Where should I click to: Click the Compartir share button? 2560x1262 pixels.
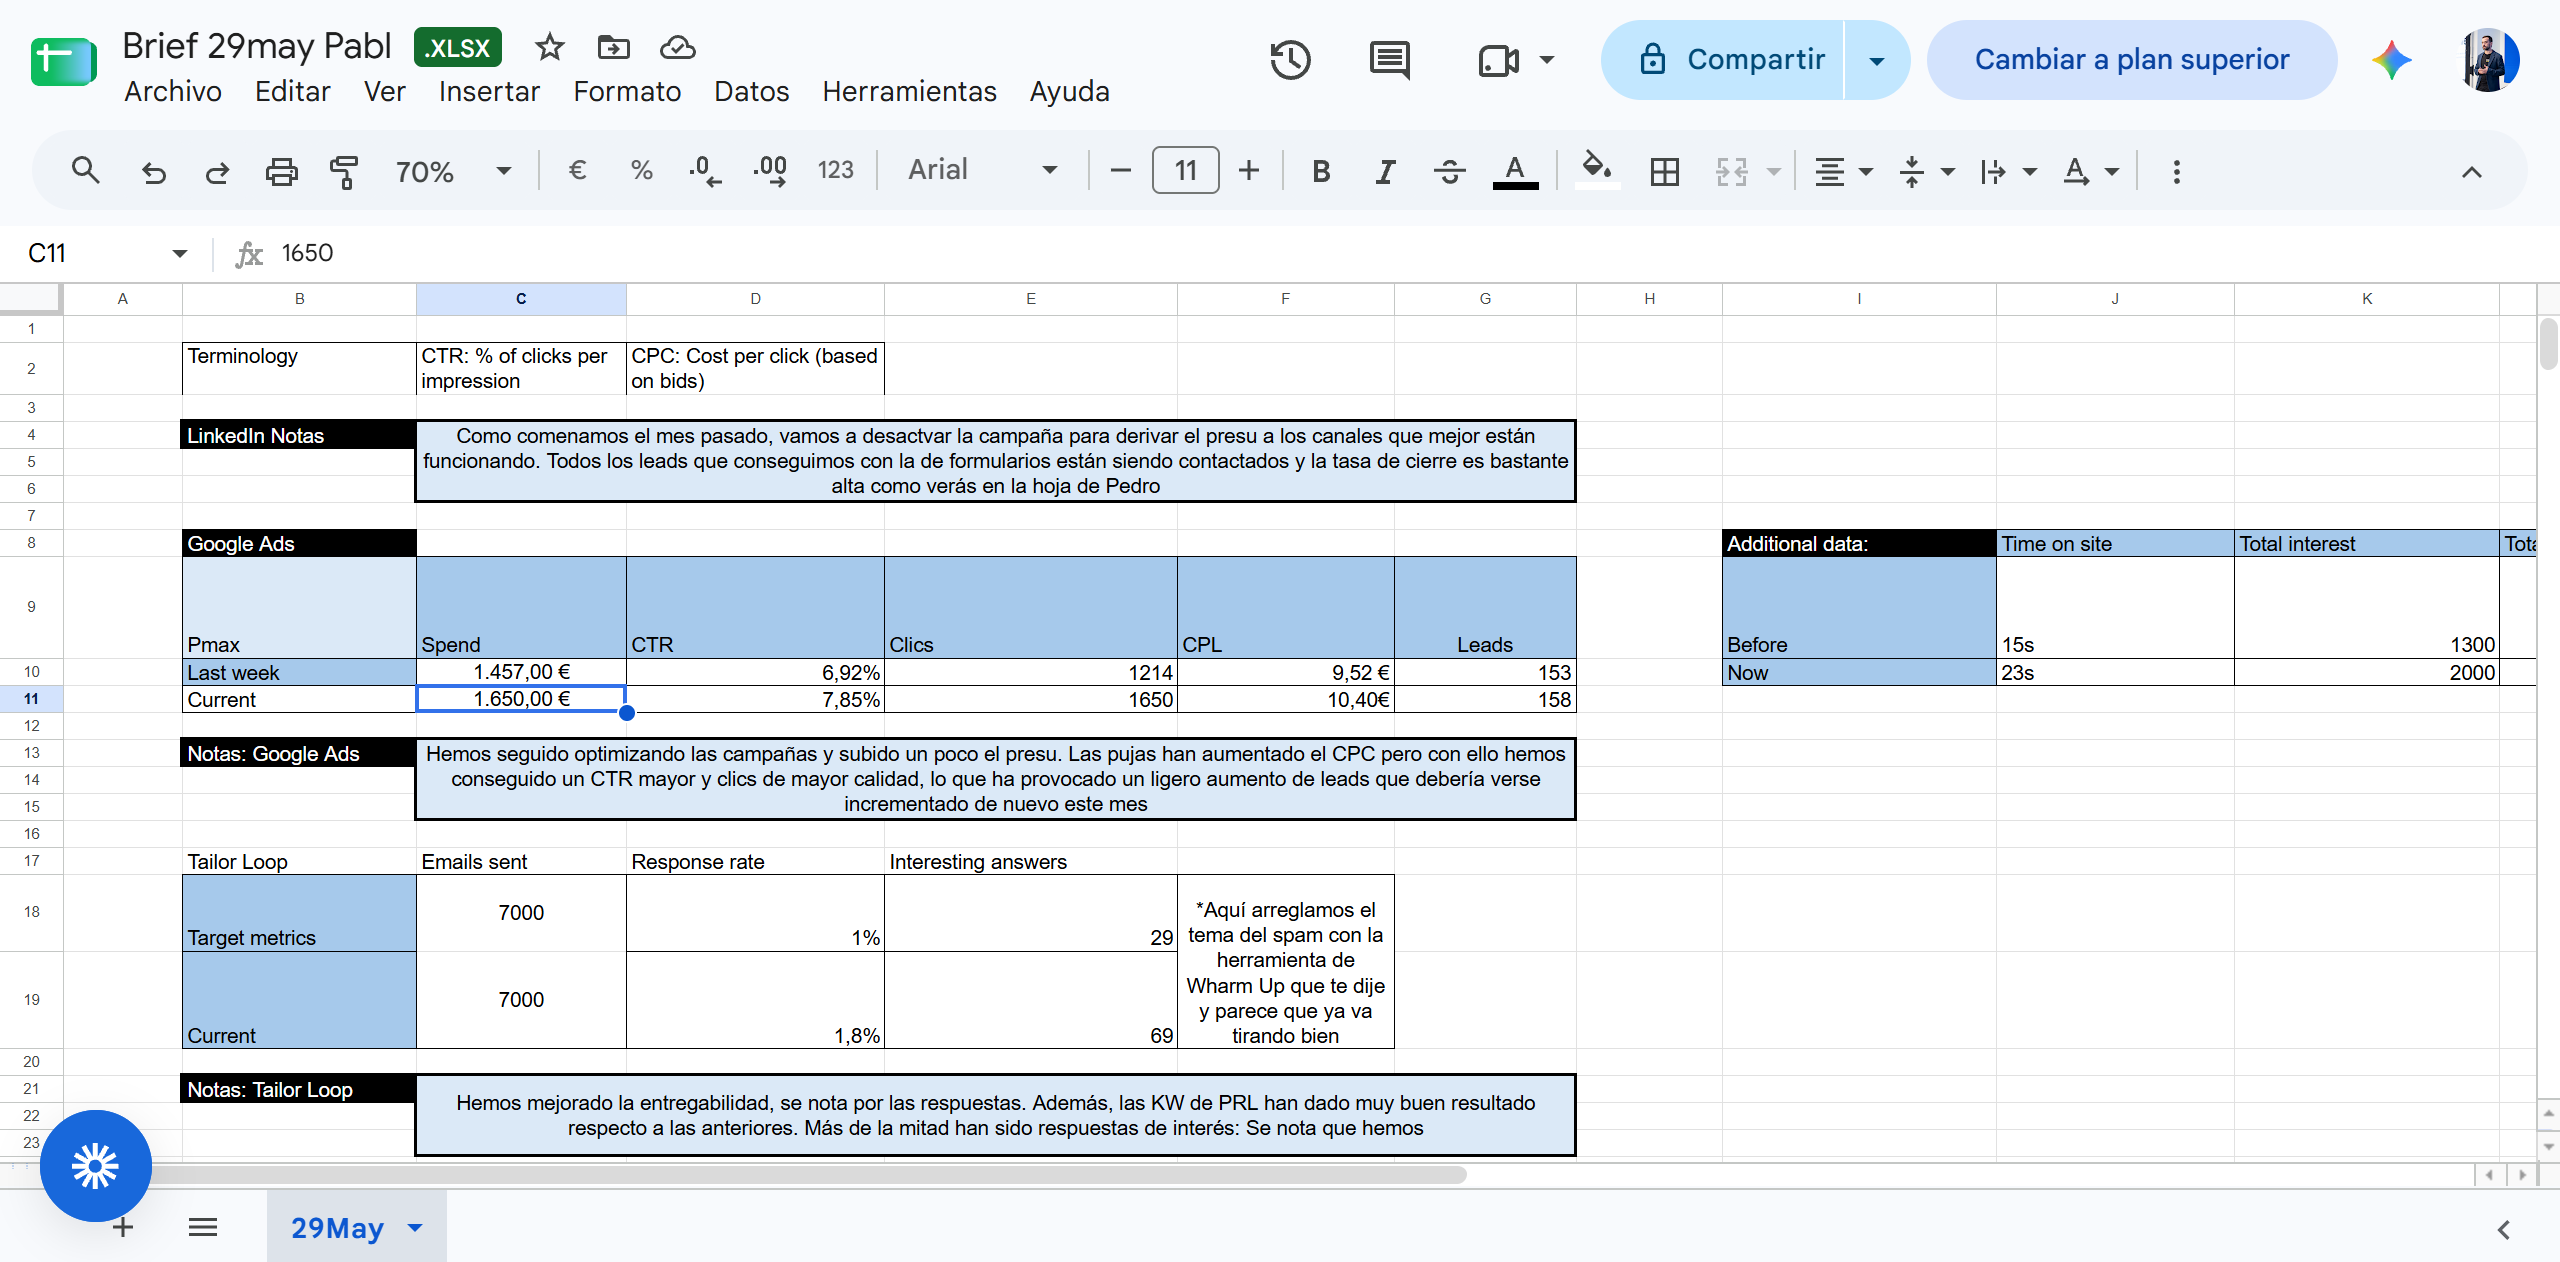pyautogui.click(x=1723, y=60)
